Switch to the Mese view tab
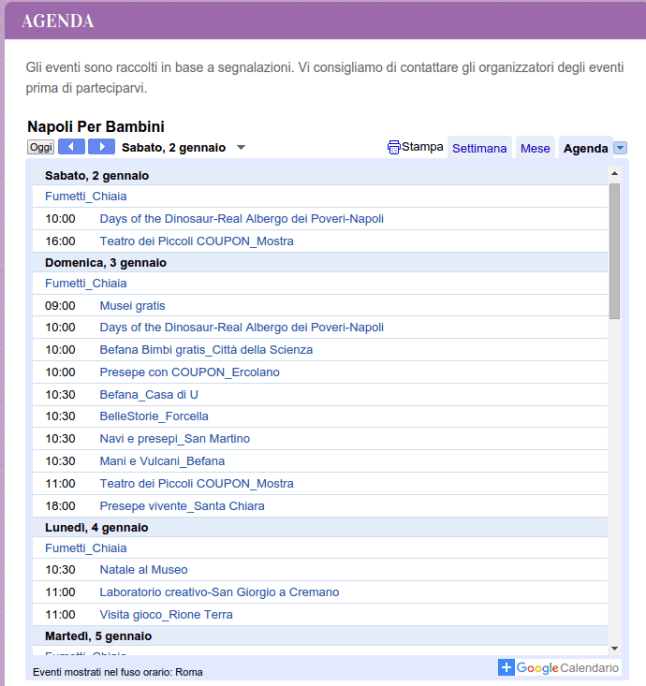Screen dimensions: 646x686 tap(535, 148)
